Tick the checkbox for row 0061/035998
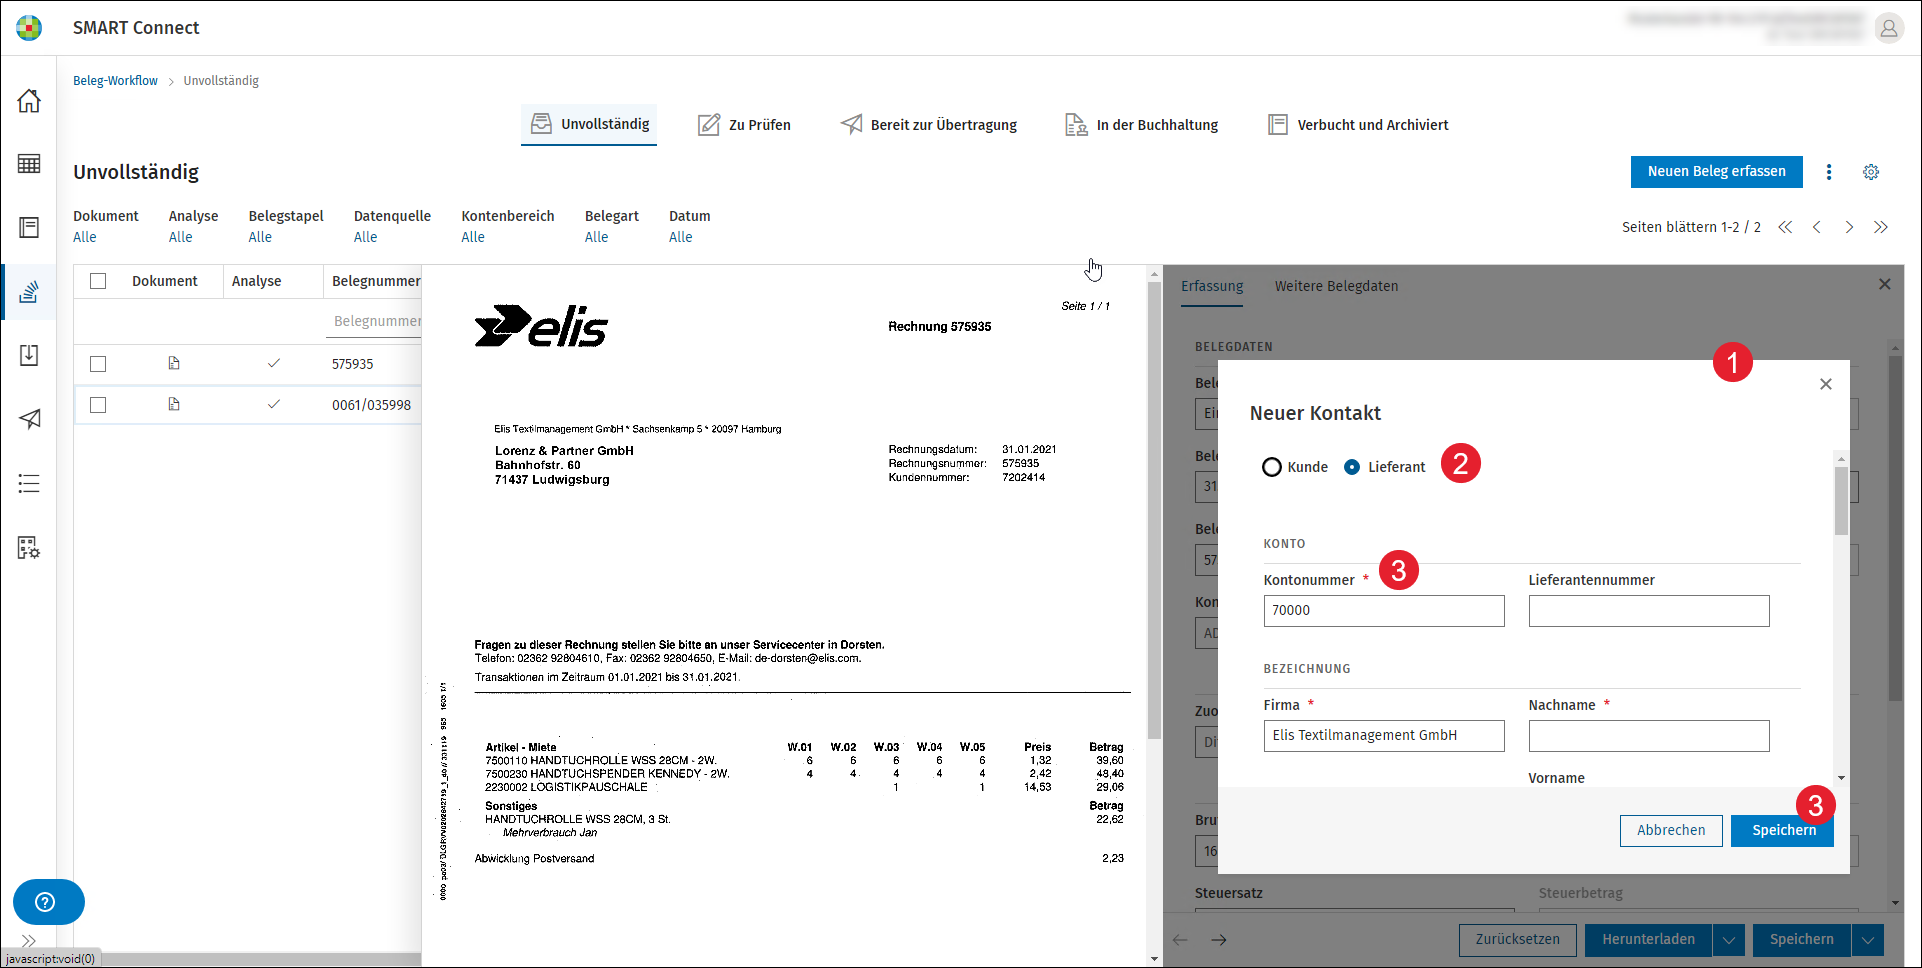 click(x=98, y=405)
